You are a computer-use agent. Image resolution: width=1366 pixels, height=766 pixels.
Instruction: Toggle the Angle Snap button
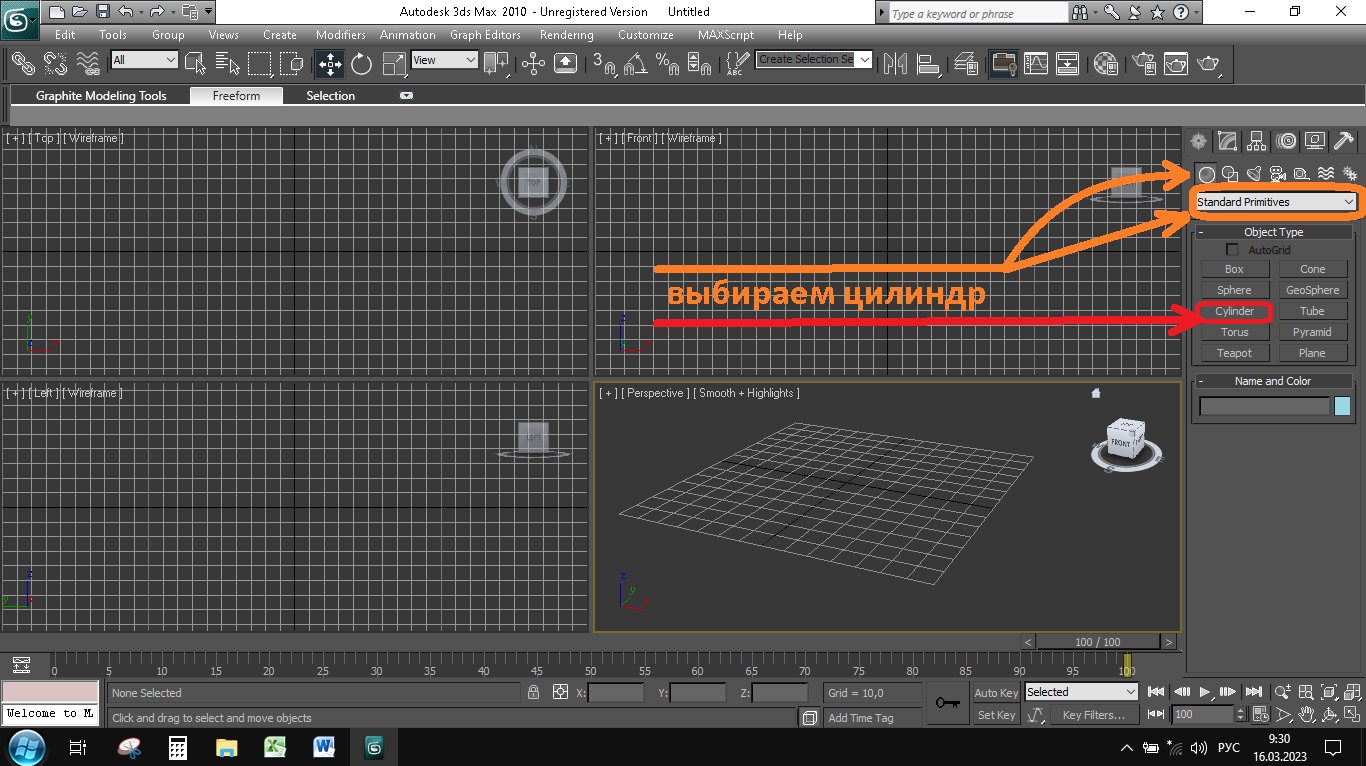[x=635, y=63]
